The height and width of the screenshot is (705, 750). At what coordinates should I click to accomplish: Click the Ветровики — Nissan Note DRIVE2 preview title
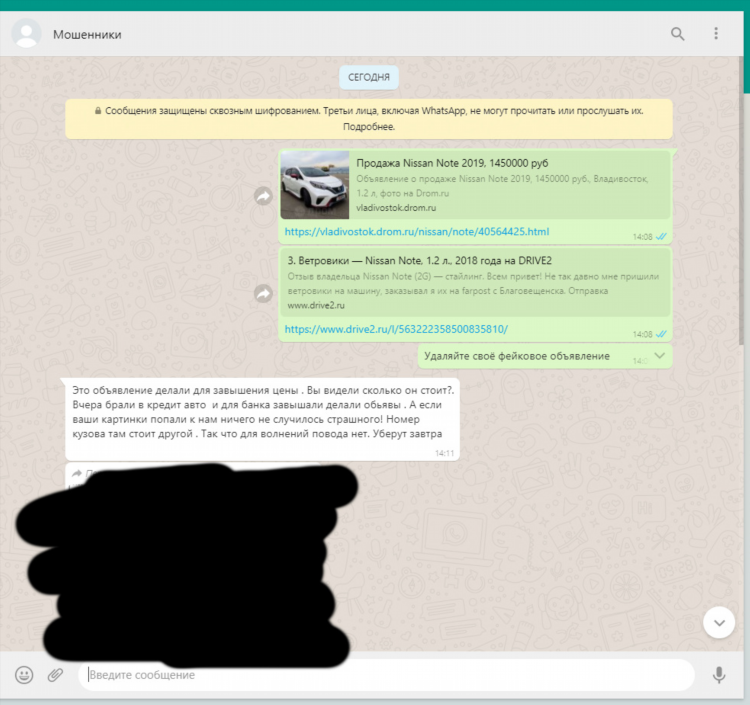pyautogui.click(x=419, y=261)
